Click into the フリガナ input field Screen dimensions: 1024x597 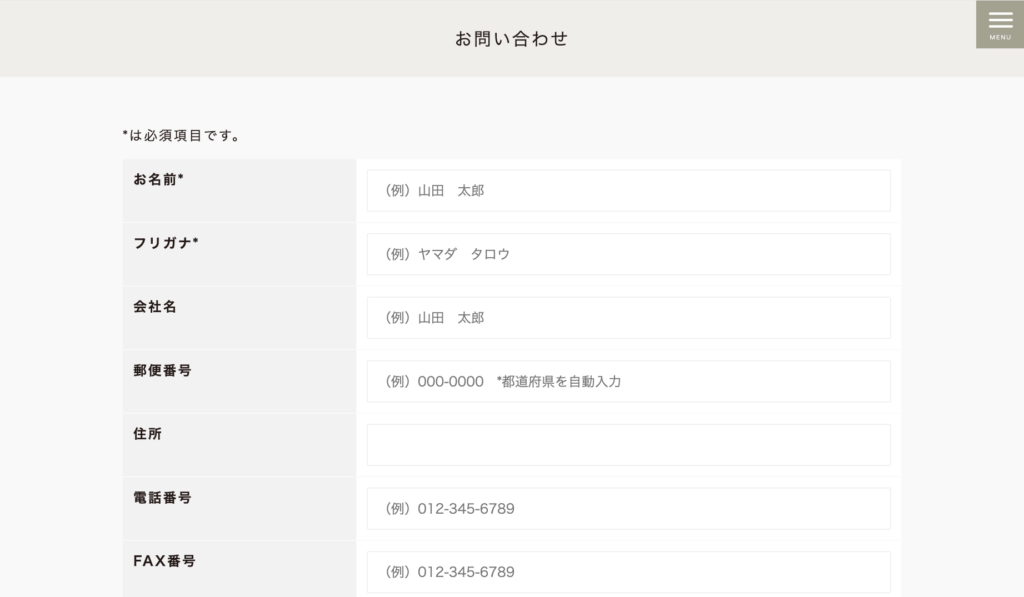[x=628, y=254]
